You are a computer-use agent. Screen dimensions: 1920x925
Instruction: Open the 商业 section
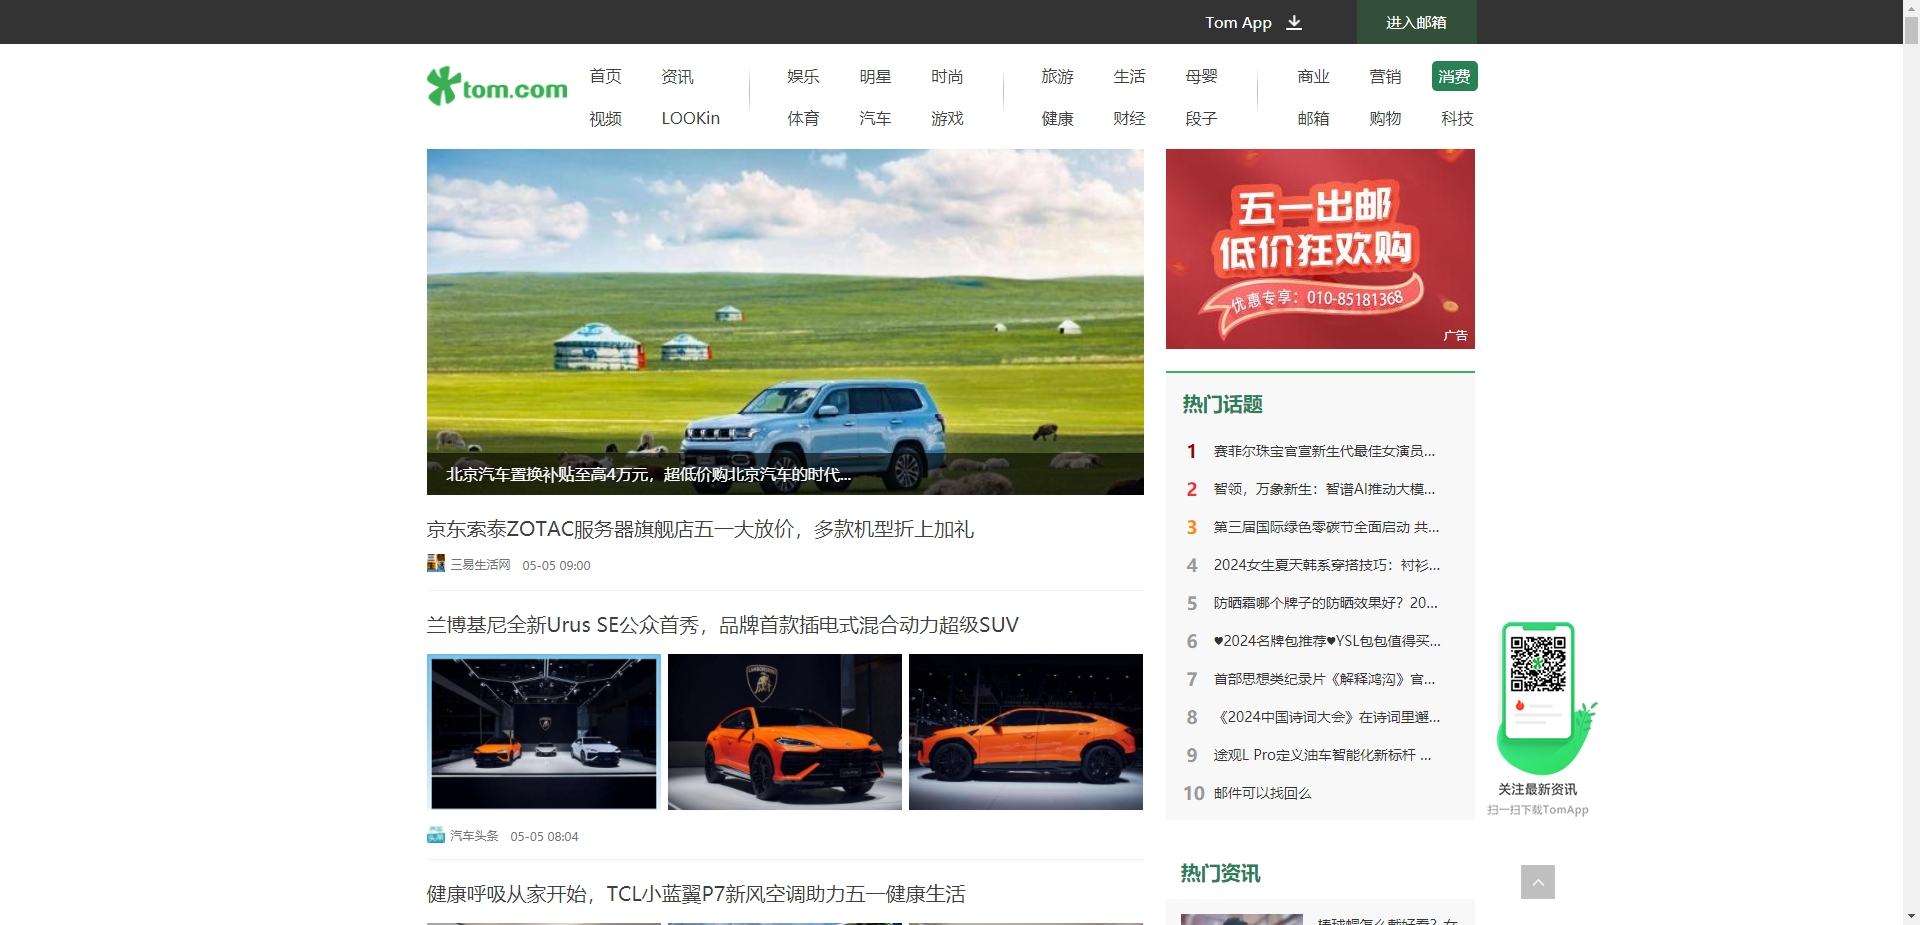[1313, 76]
